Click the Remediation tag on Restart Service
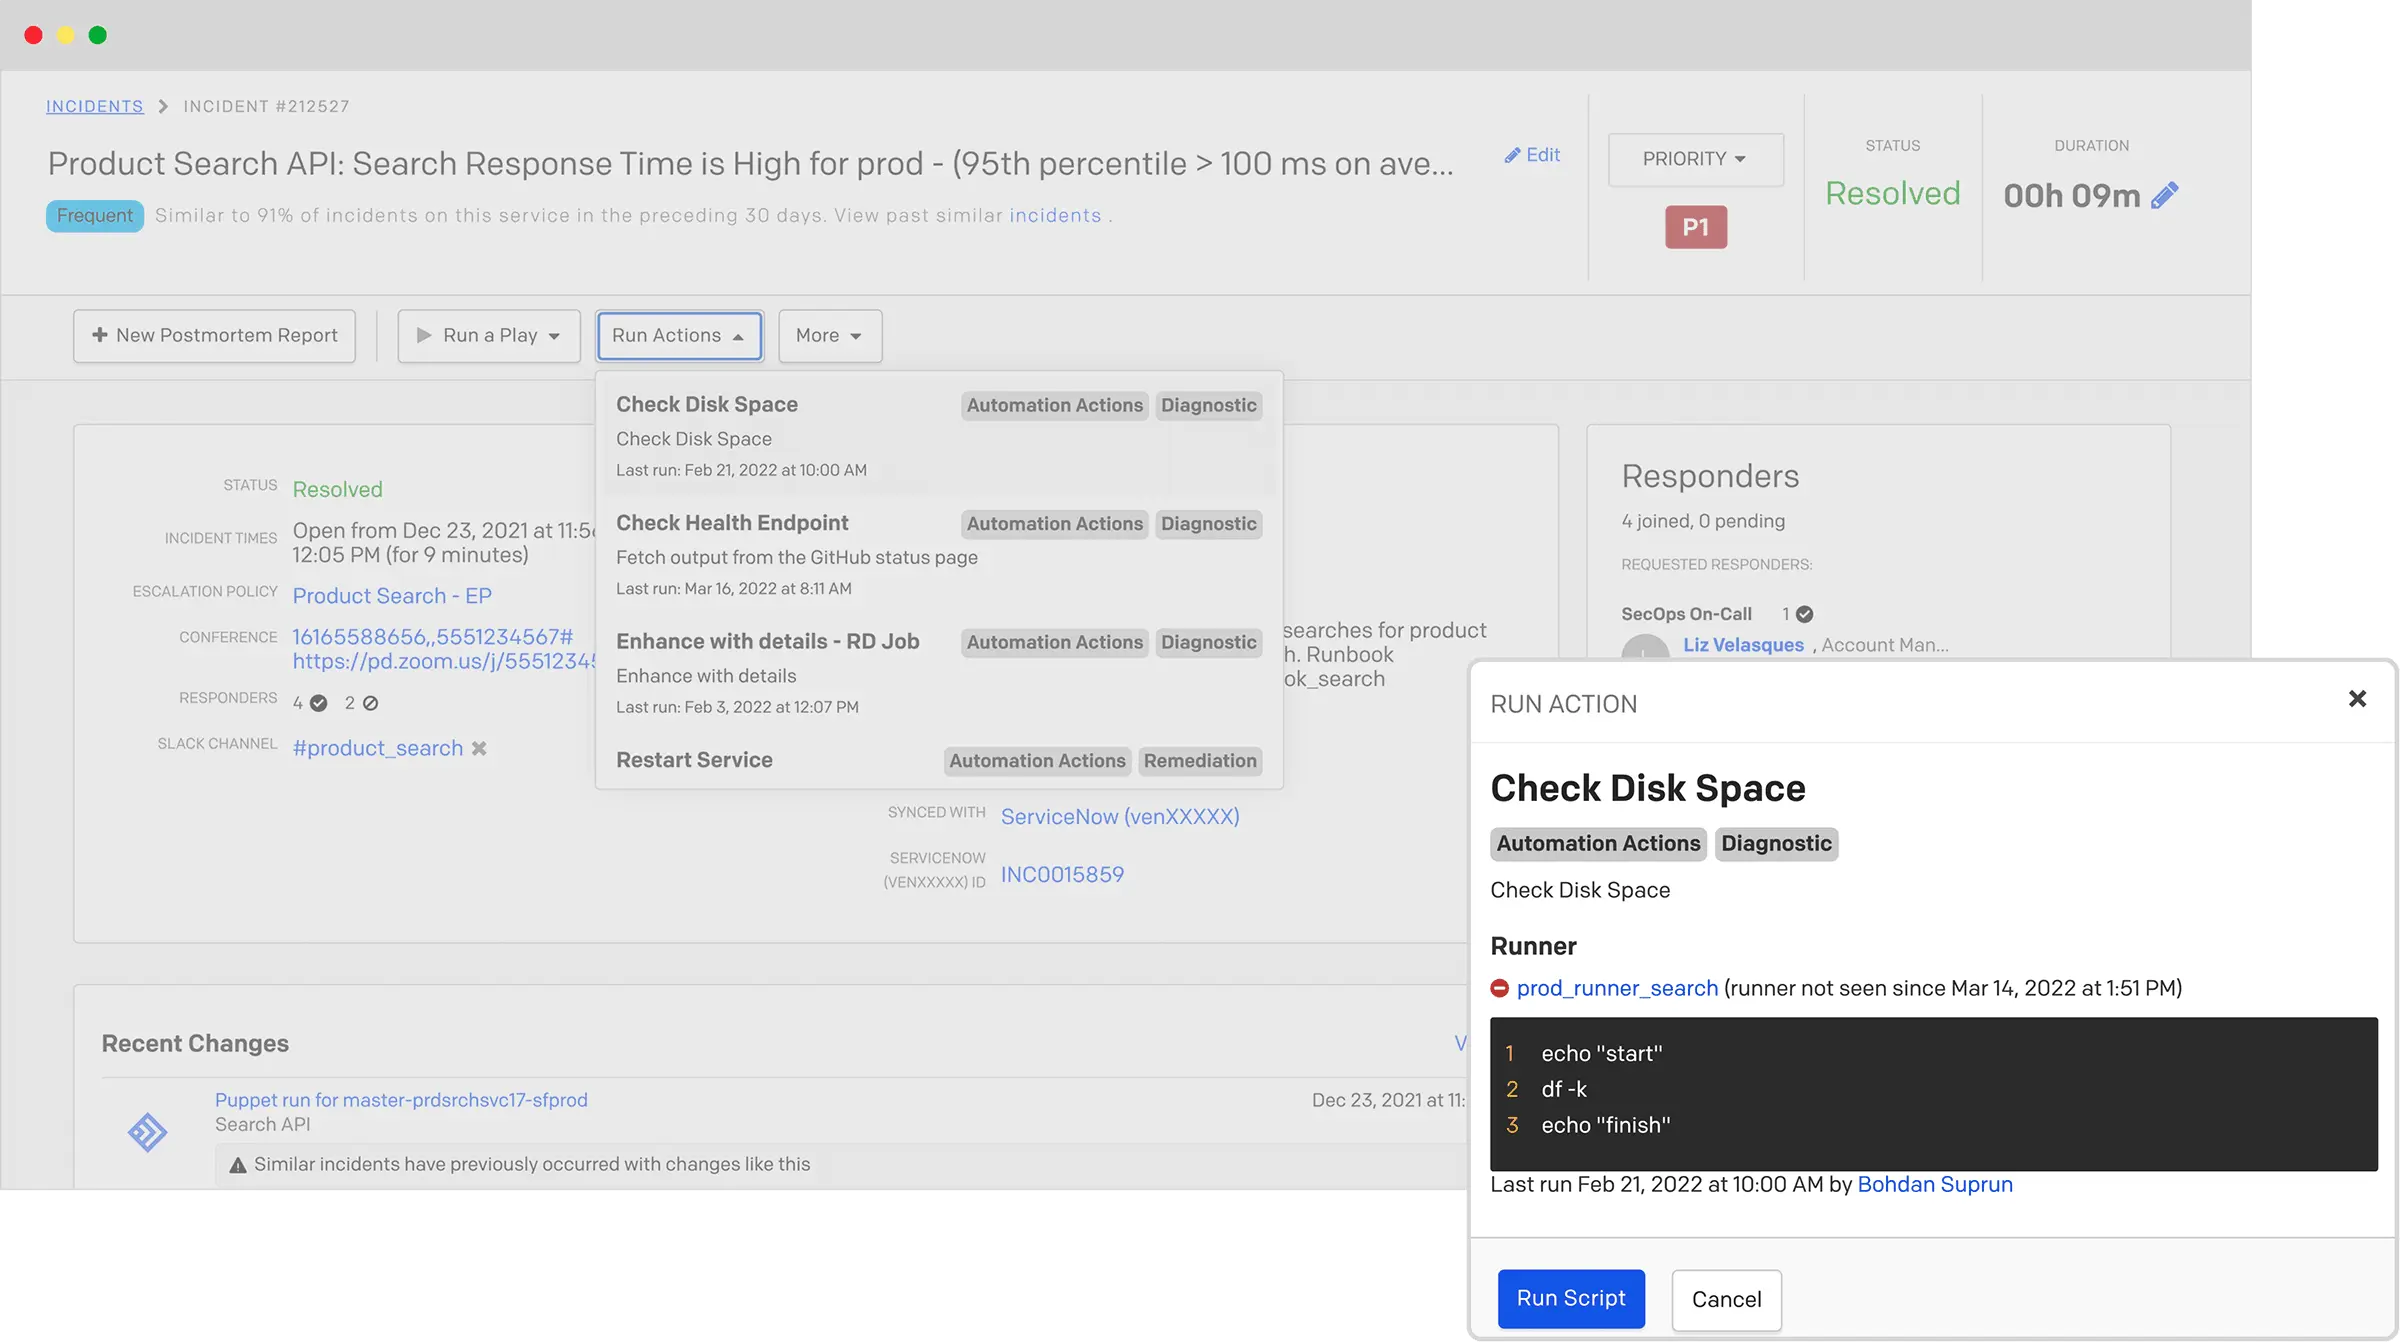 click(x=1198, y=760)
